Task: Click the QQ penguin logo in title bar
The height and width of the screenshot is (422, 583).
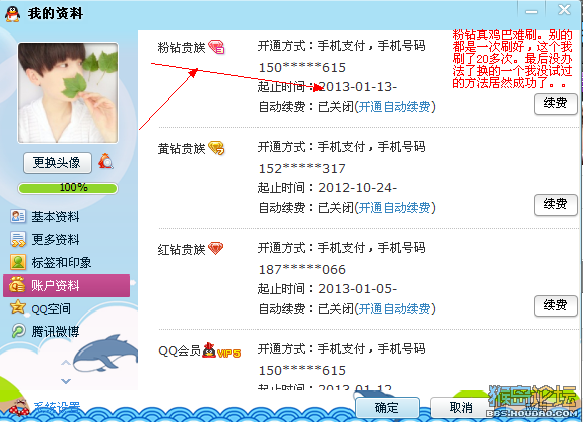Action: click(x=13, y=14)
